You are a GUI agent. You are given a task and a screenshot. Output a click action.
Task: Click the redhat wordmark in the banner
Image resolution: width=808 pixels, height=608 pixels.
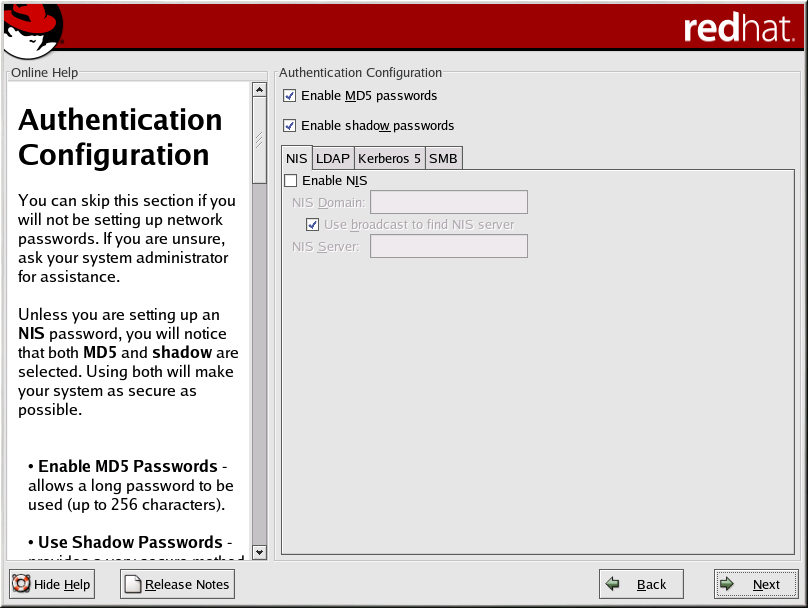[739, 29]
